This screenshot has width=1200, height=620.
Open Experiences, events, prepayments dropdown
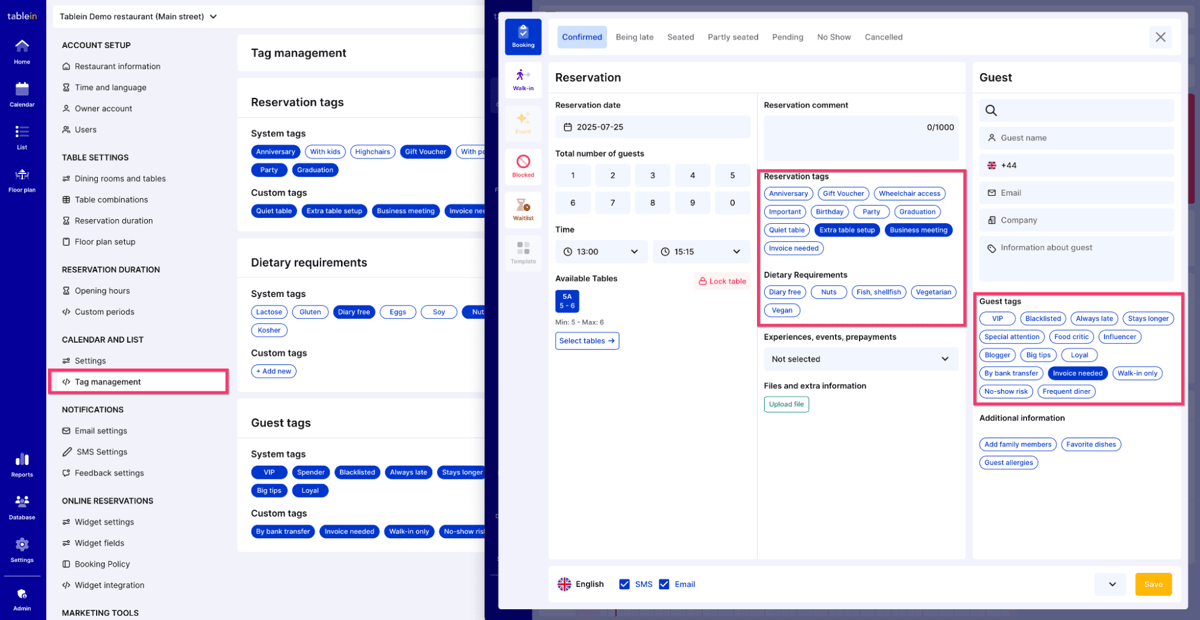point(860,359)
